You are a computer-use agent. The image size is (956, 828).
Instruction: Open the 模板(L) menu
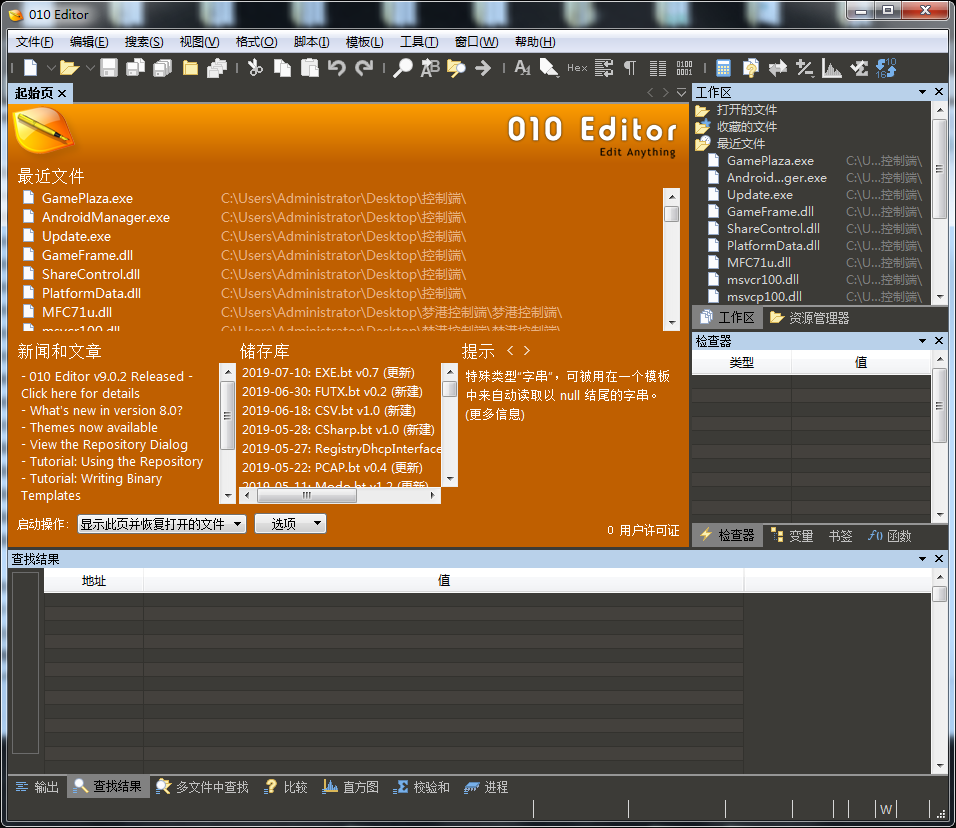tap(365, 42)
